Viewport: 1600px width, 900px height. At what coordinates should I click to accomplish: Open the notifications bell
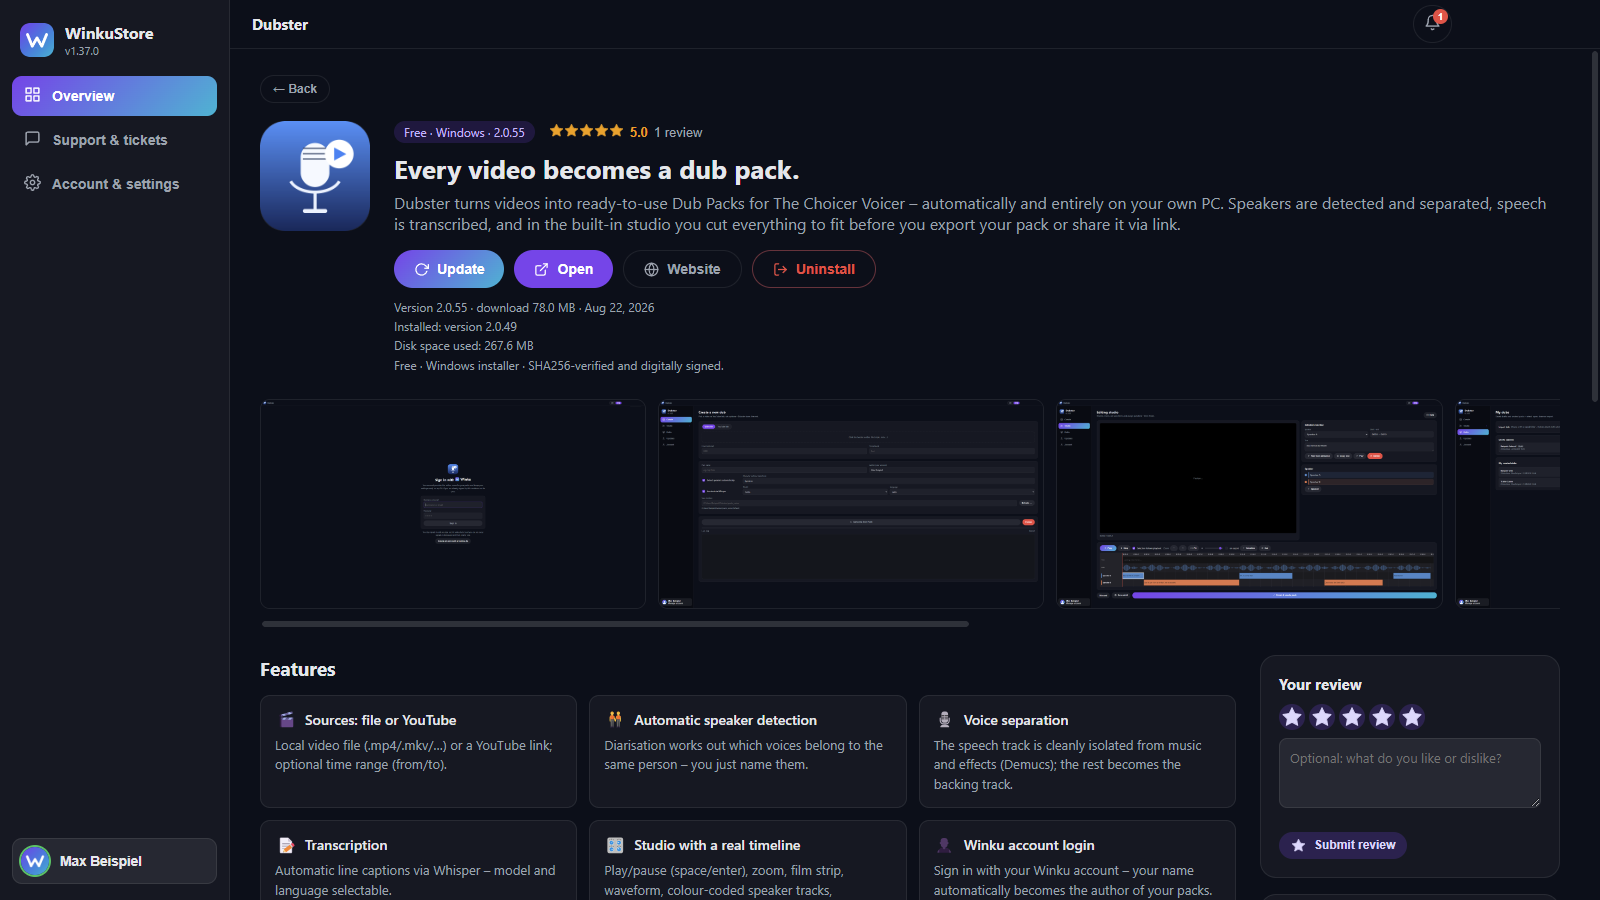[1432, 24]
